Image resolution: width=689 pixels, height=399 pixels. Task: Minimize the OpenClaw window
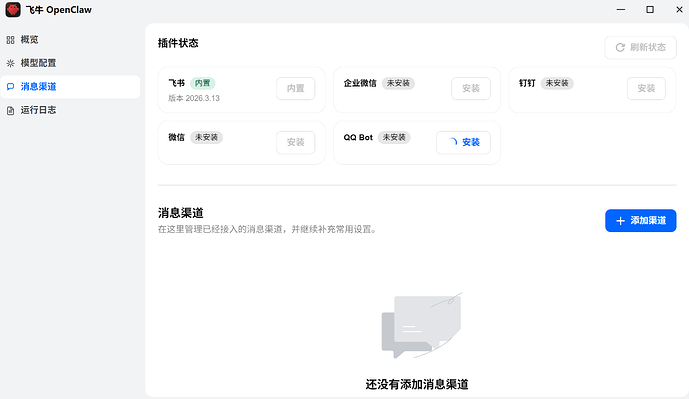tap(621, 10)
